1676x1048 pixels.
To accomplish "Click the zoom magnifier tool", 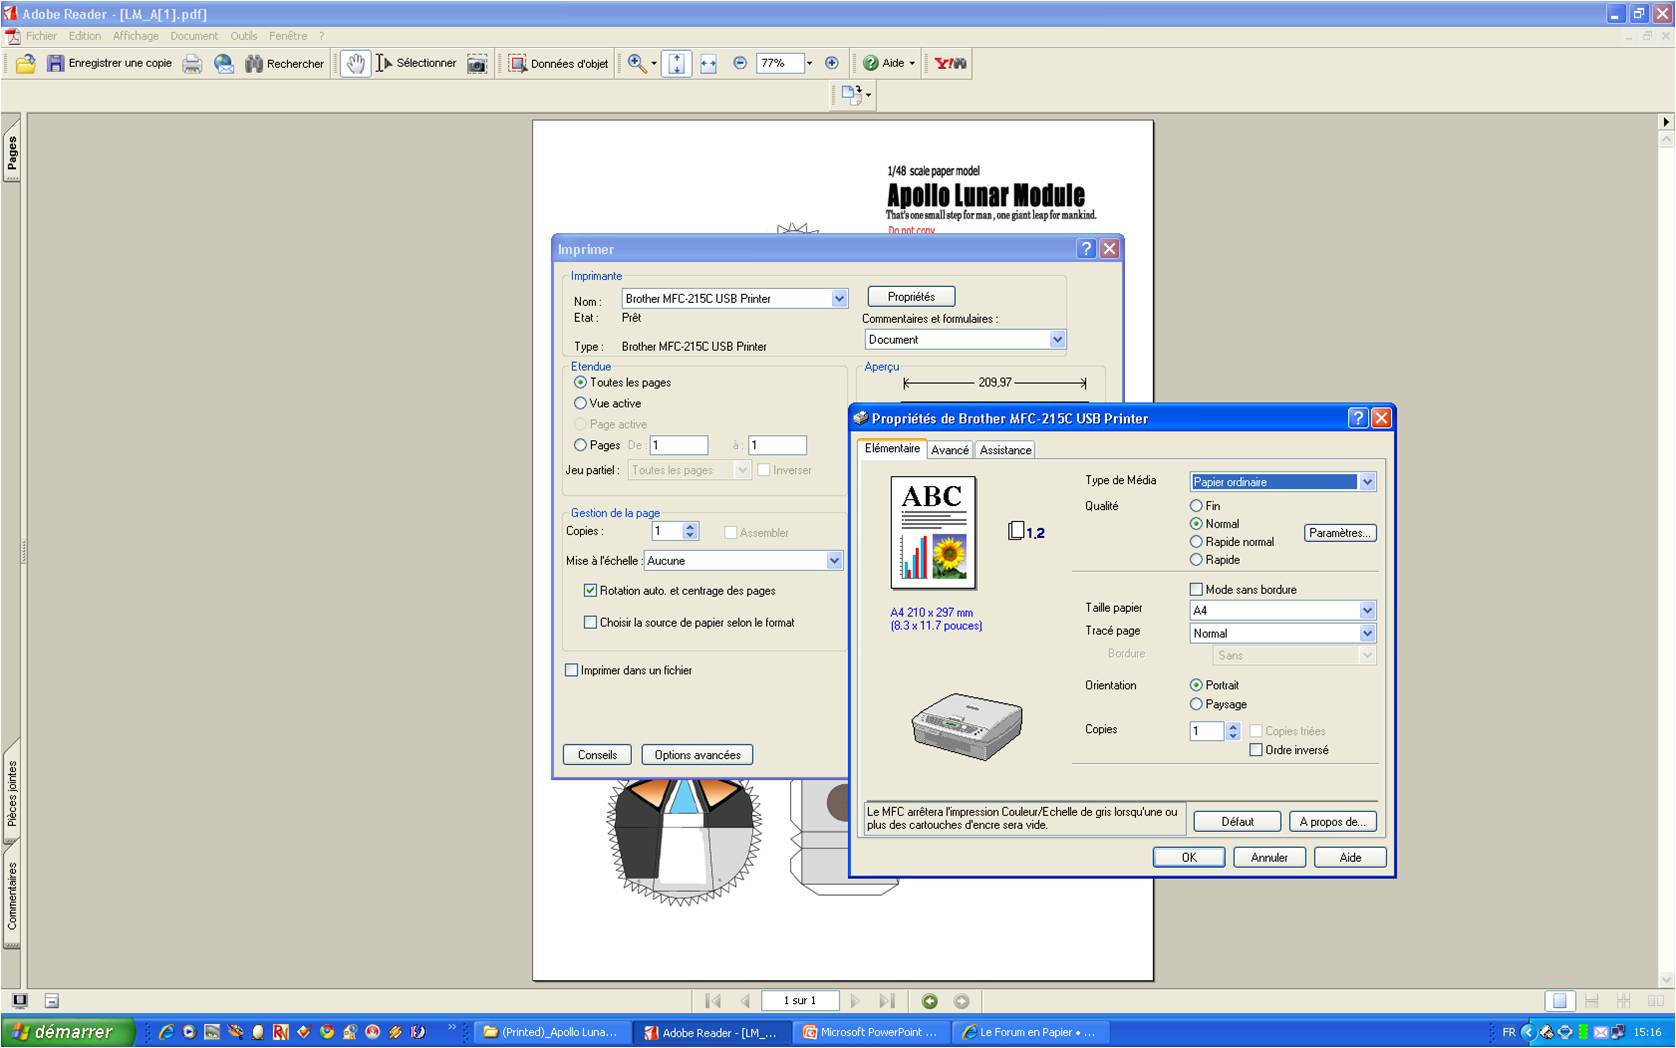I will coord(637,63).
